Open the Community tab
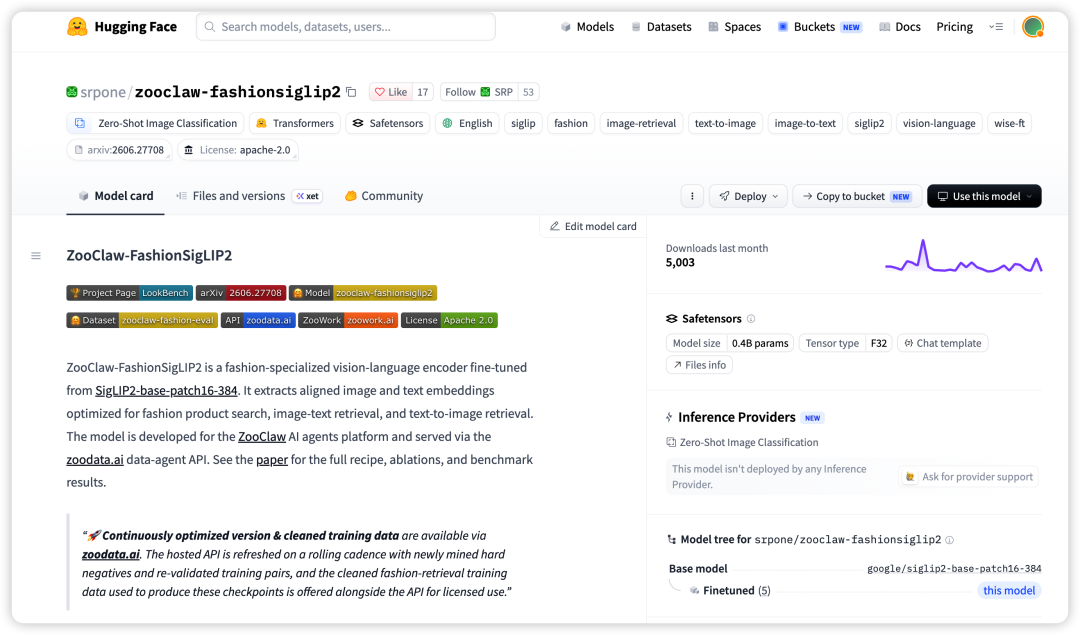 click(384, 196)
